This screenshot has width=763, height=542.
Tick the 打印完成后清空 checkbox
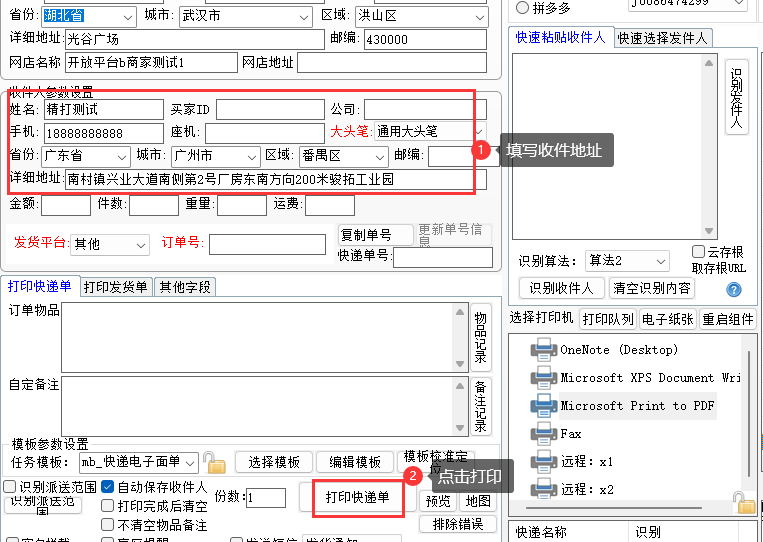pyautogui.click(x=107, y=506)
